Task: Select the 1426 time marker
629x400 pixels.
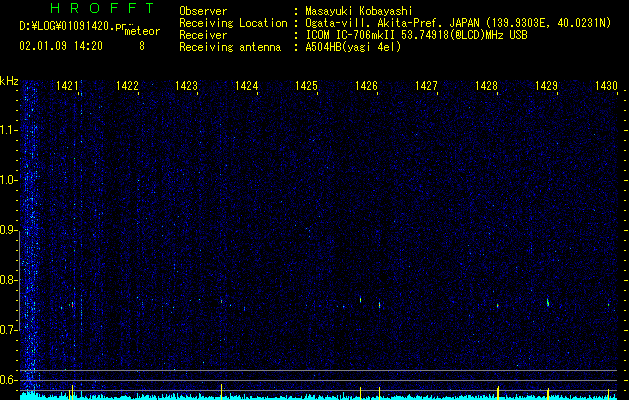Action: pyautogui.click(x=366, y=86)
